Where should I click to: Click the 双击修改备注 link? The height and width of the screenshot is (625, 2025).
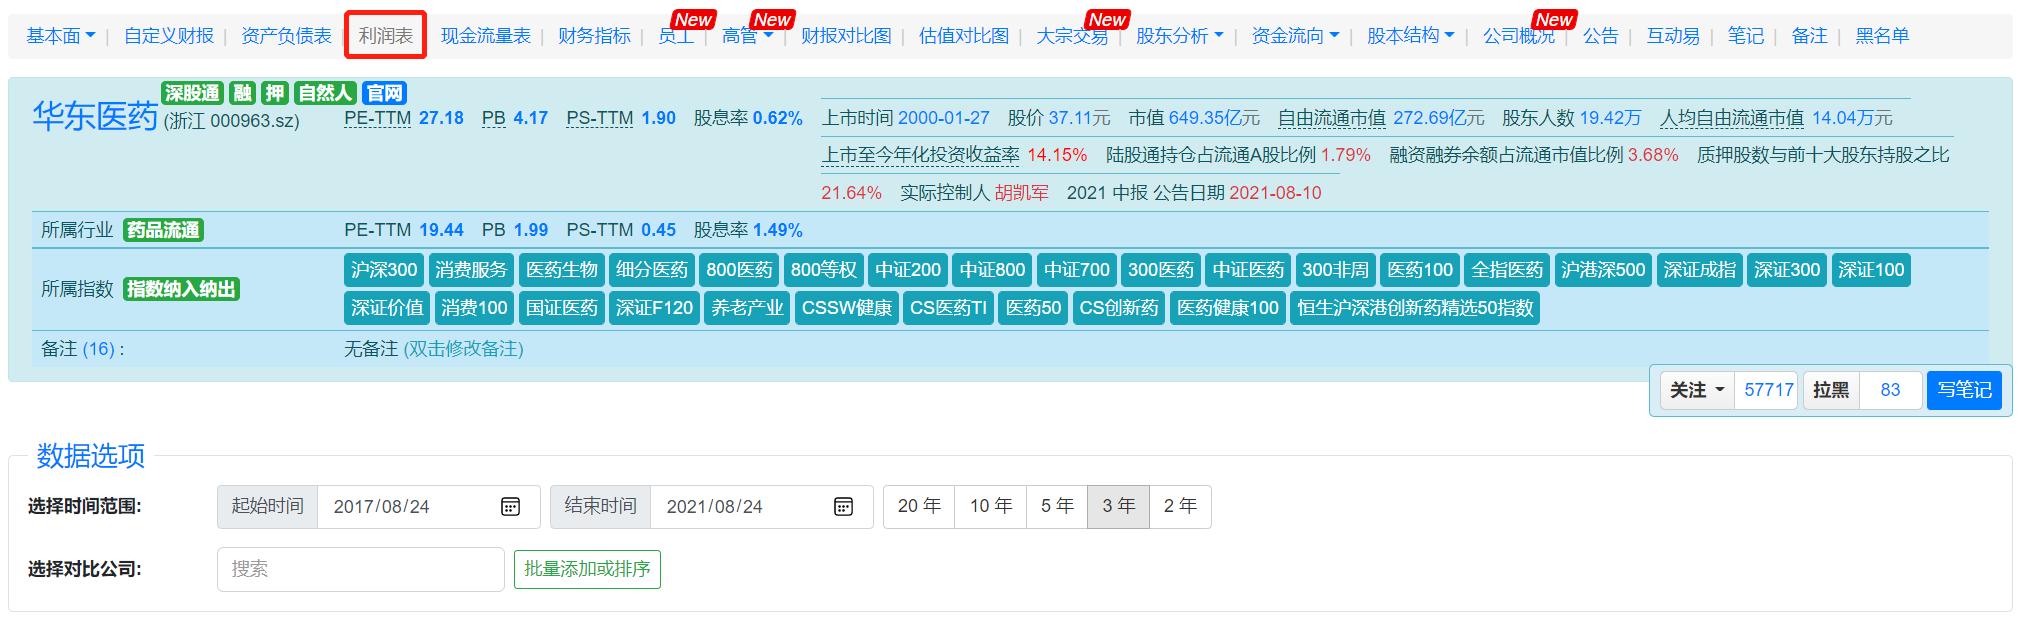(x=463, y=349)
